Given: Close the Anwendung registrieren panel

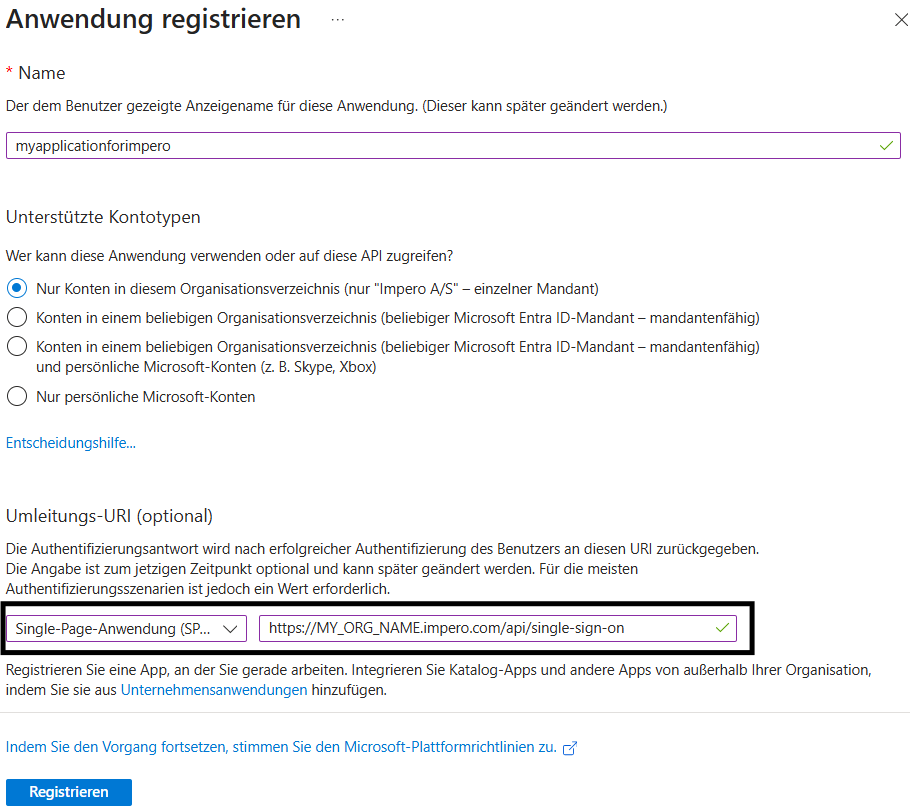Looking at the screenshot, I should [897, 19].
